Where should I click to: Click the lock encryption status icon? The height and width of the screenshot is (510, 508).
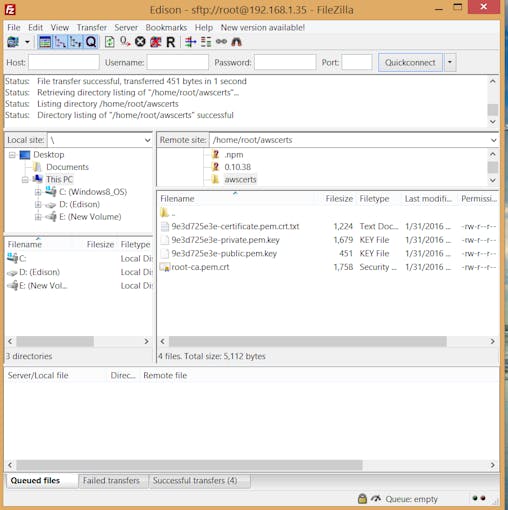coord(362,499)
